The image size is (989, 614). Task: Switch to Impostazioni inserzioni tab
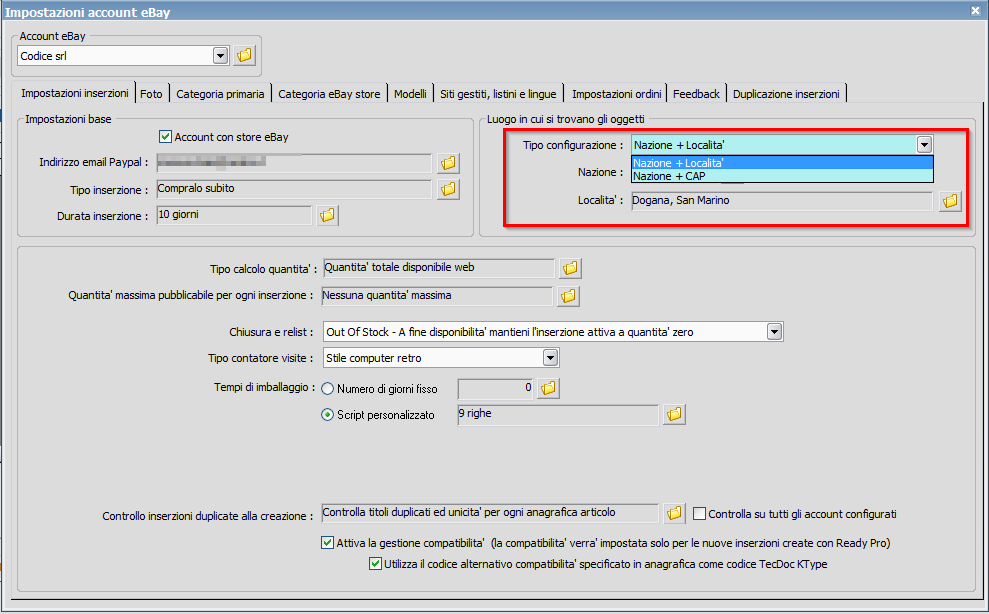click(x=74, y=93)
